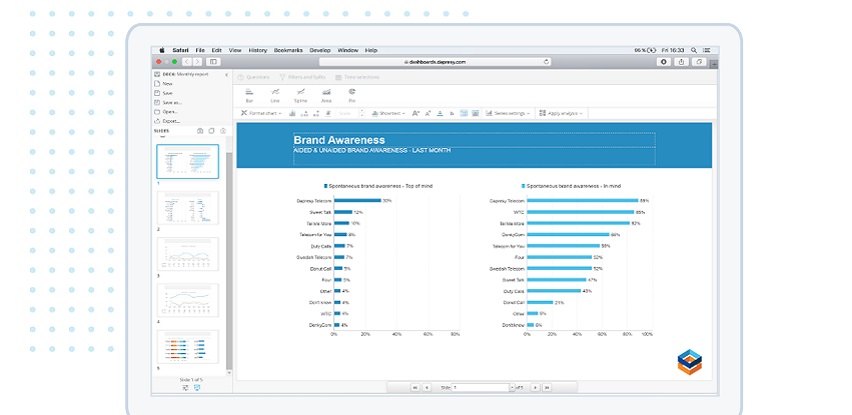This screenshot has height=415, width=852.
Task: Click Save as... in the deck menu
Action: (168, 102)
